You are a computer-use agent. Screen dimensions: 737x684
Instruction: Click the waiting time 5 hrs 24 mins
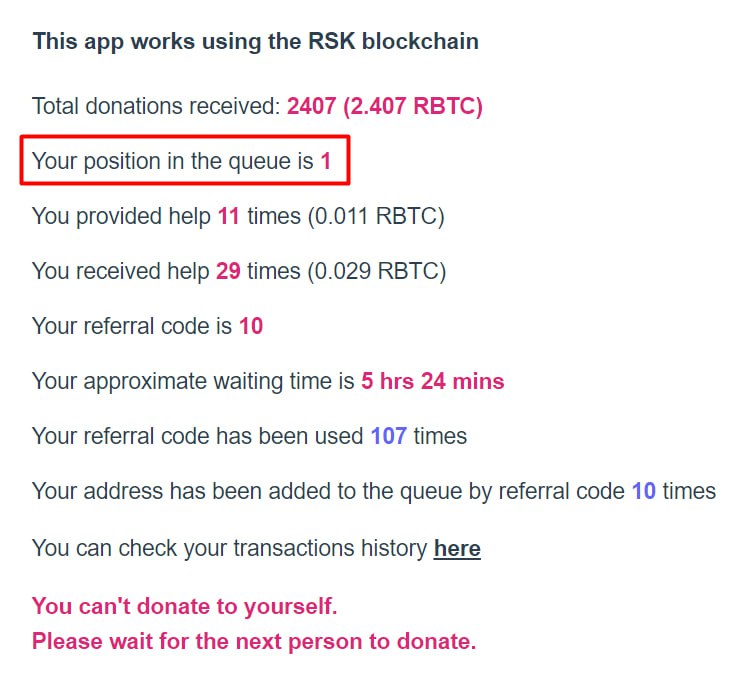(432, 381)
